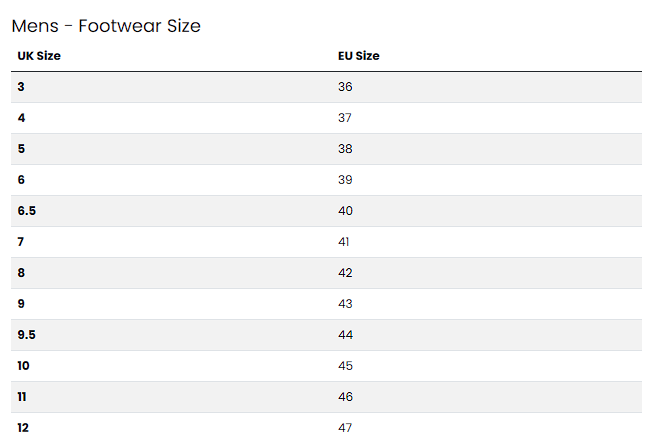
Task: Click UK size 6 cell
Action: [x=21, y=180]
